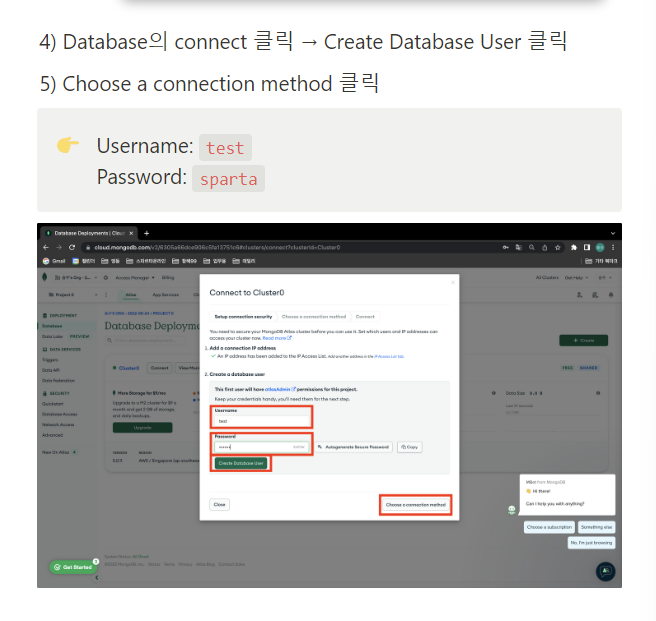Click the green Create button
The image size is (656, 621).
point(584,341)
